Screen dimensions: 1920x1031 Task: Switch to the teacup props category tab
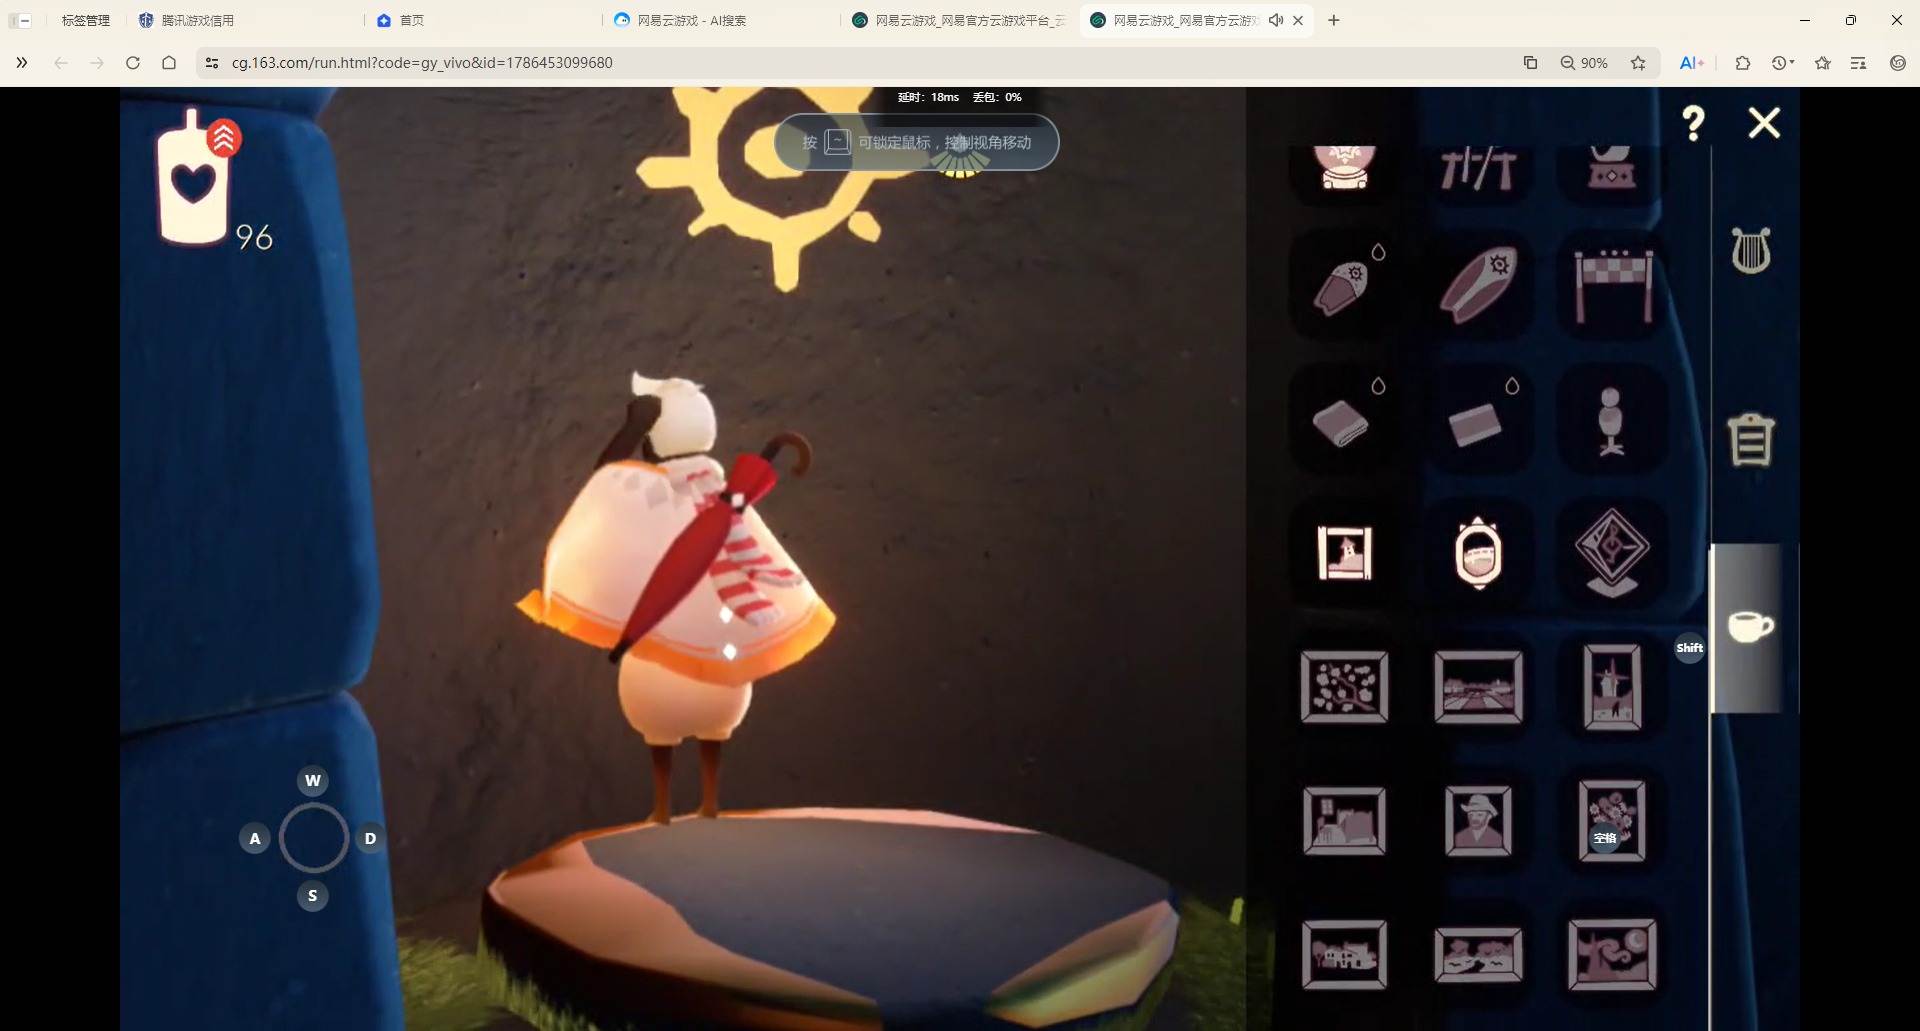coord(1750,627)
